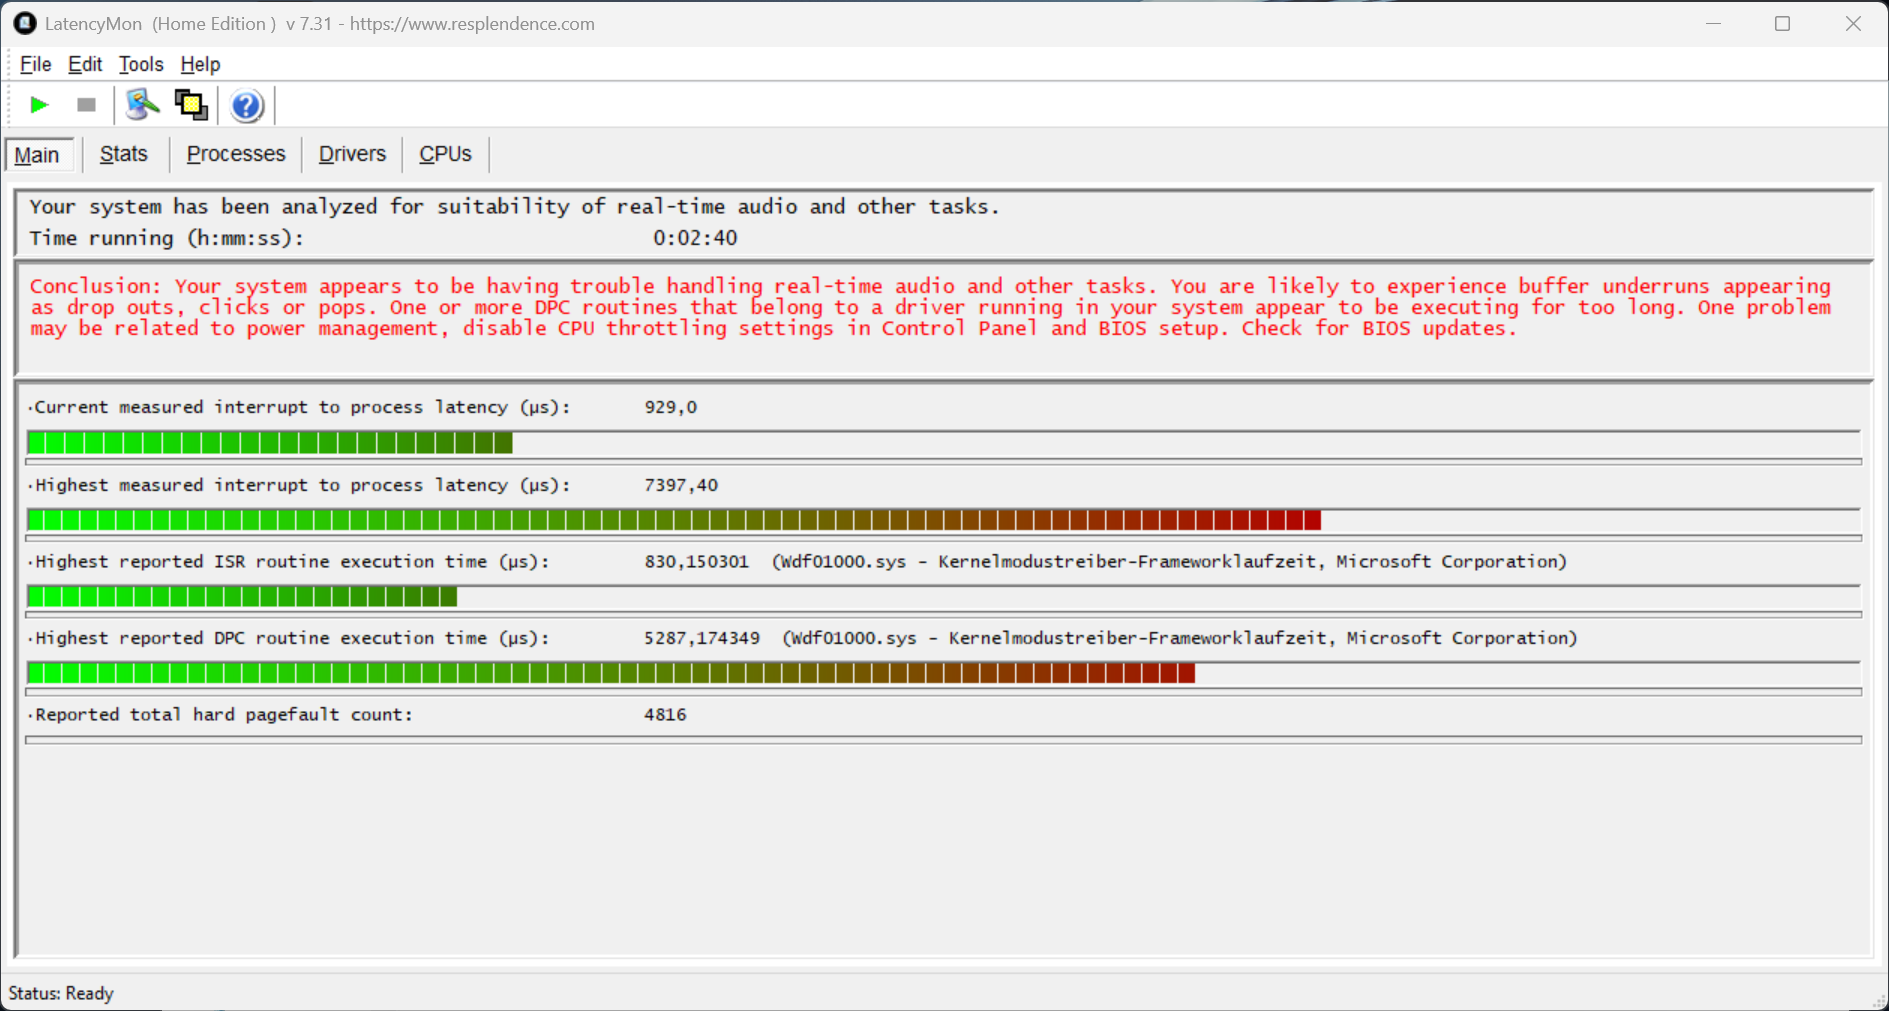Open the Tools menu
The height and width of the screenshot is (1011, 1889).
(x=141, y=64)
